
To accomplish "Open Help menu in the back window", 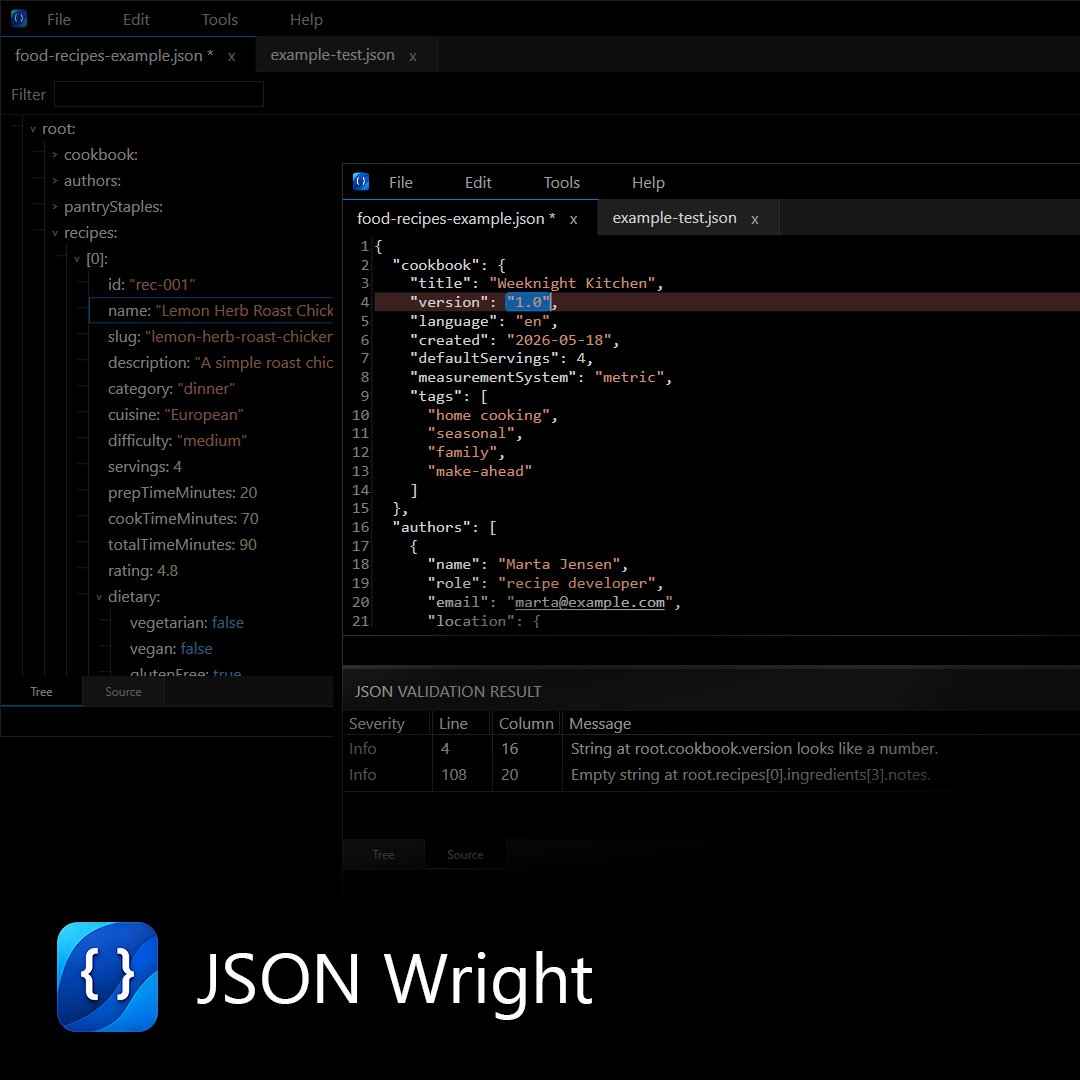I will click(x=306, y=19).
